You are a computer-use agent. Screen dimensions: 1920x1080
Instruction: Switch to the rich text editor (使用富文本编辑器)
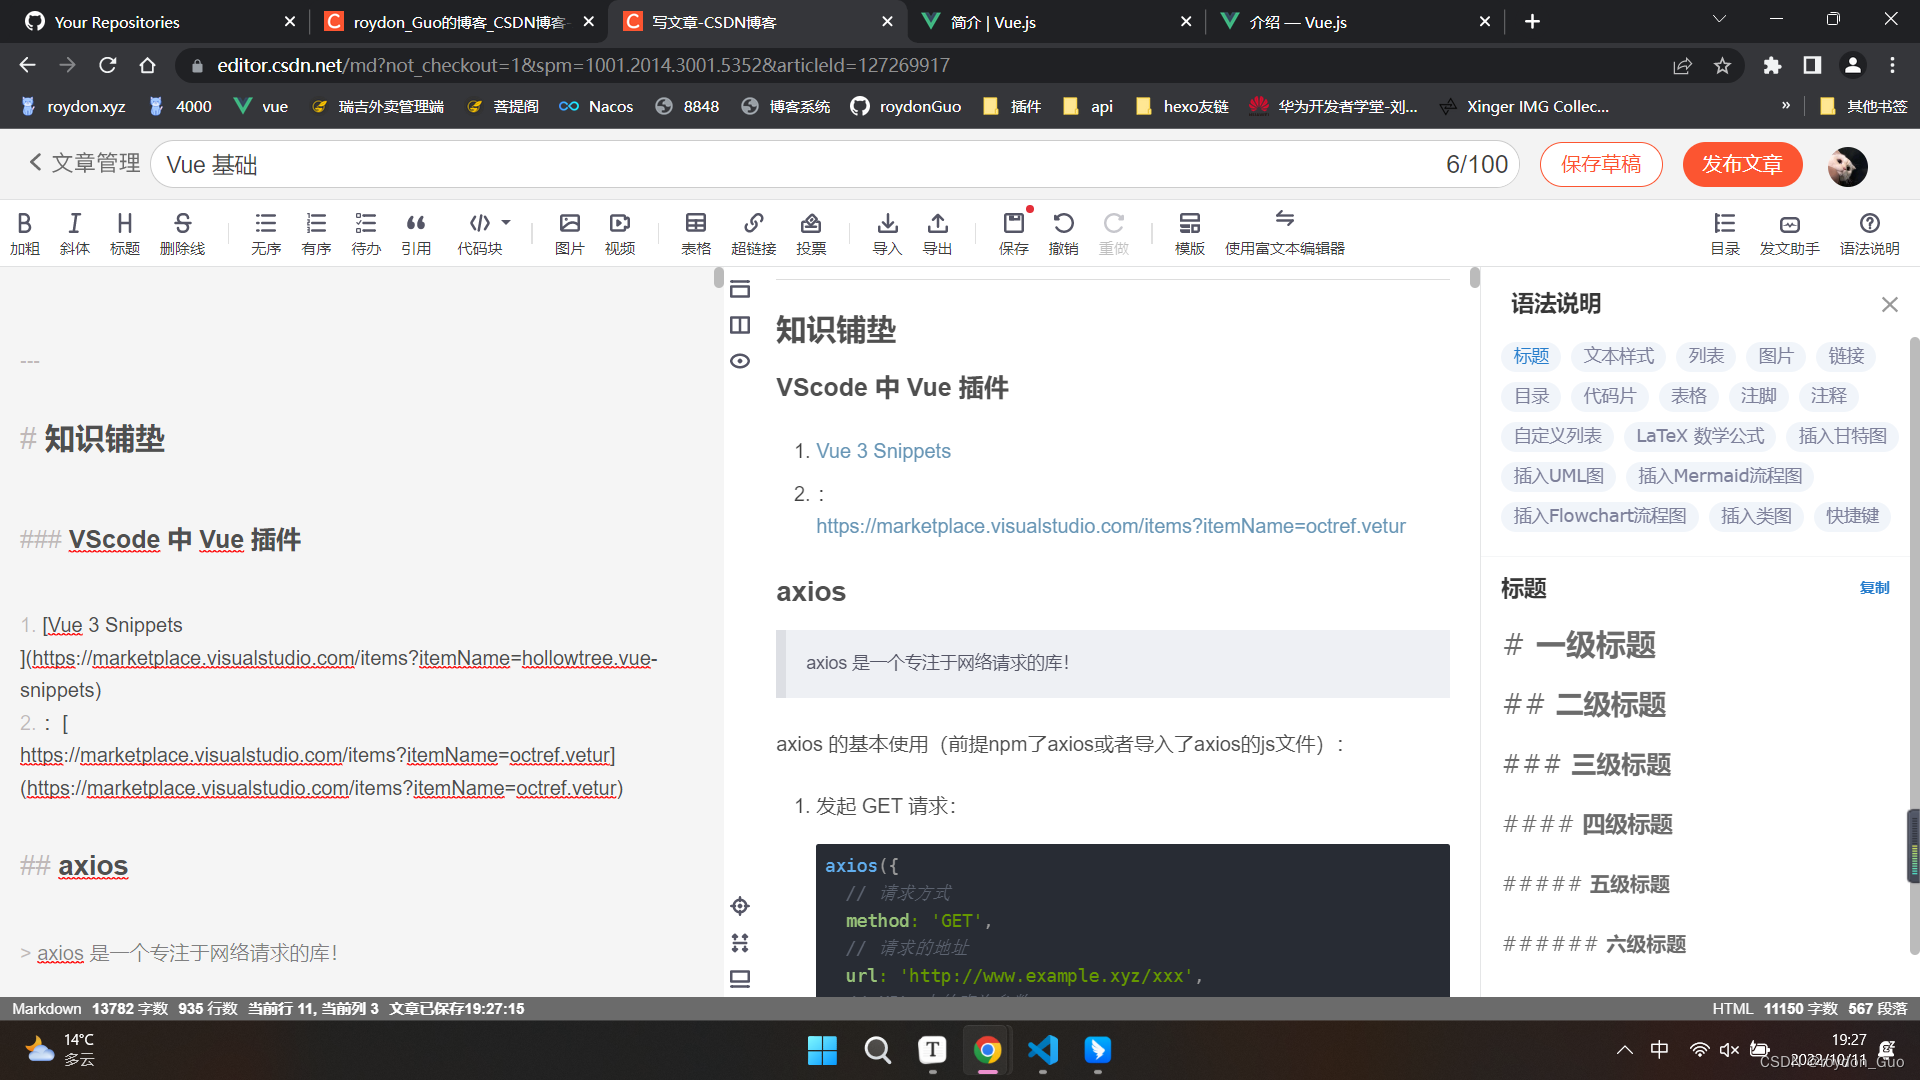pos(1284,233)
